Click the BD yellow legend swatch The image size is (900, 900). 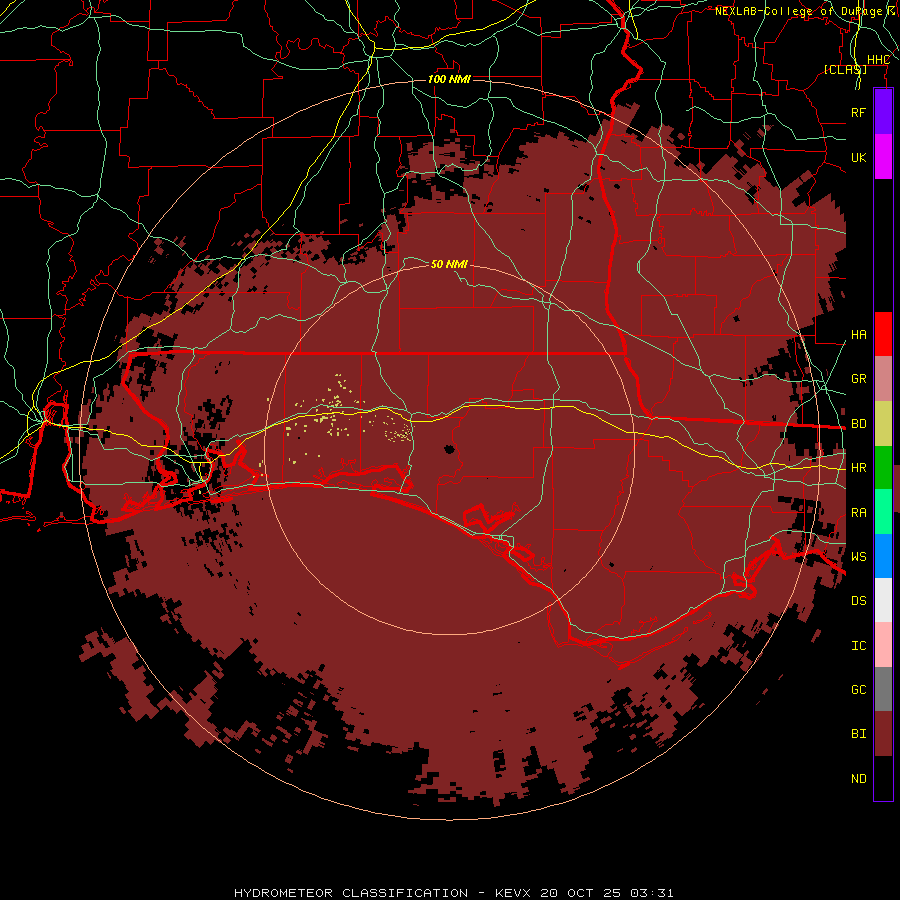[x=883, y=424]
